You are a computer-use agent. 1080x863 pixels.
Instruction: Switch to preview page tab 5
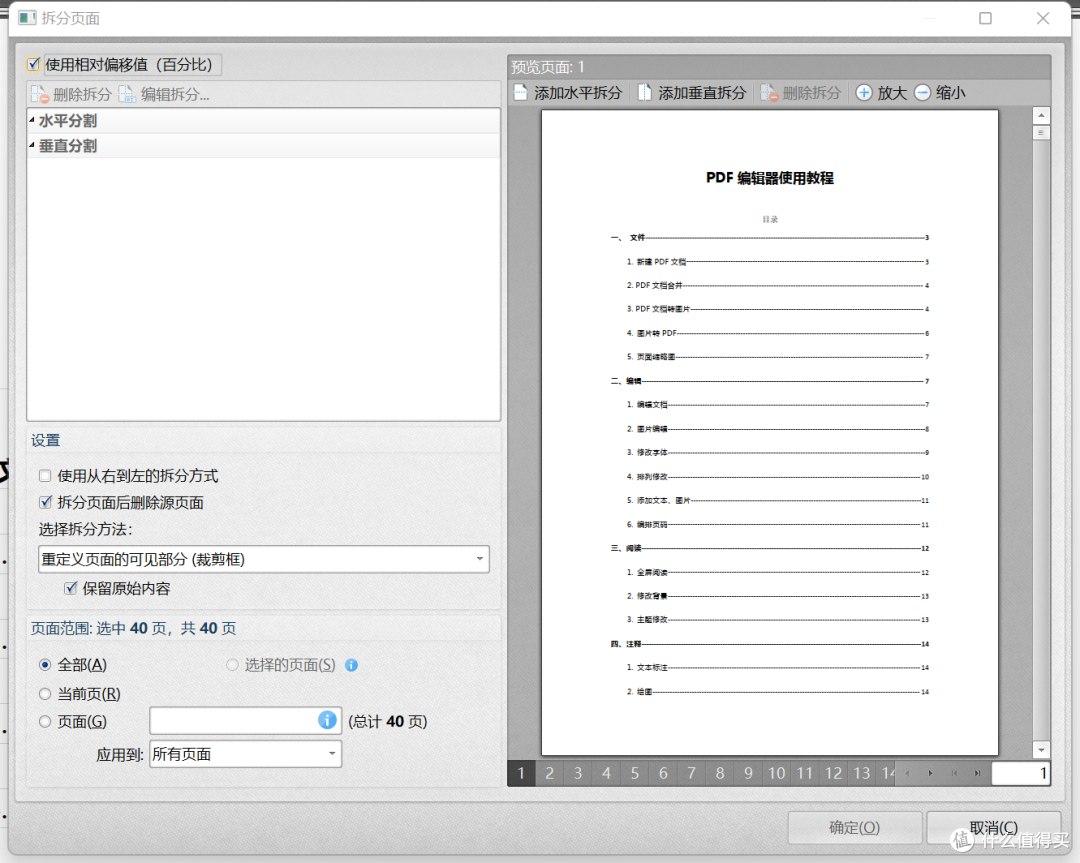tap(634, 773)
